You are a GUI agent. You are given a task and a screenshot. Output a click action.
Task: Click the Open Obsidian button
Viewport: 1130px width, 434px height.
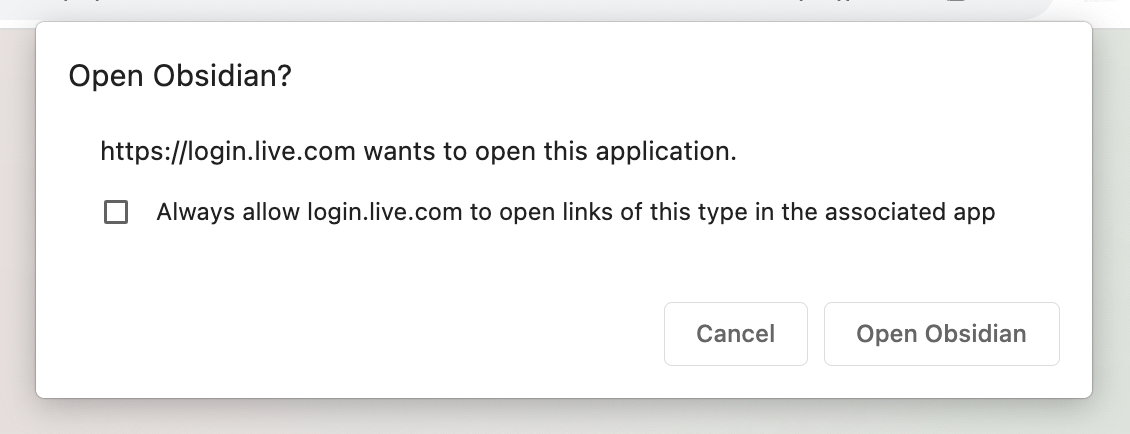(x=941, y=334)
